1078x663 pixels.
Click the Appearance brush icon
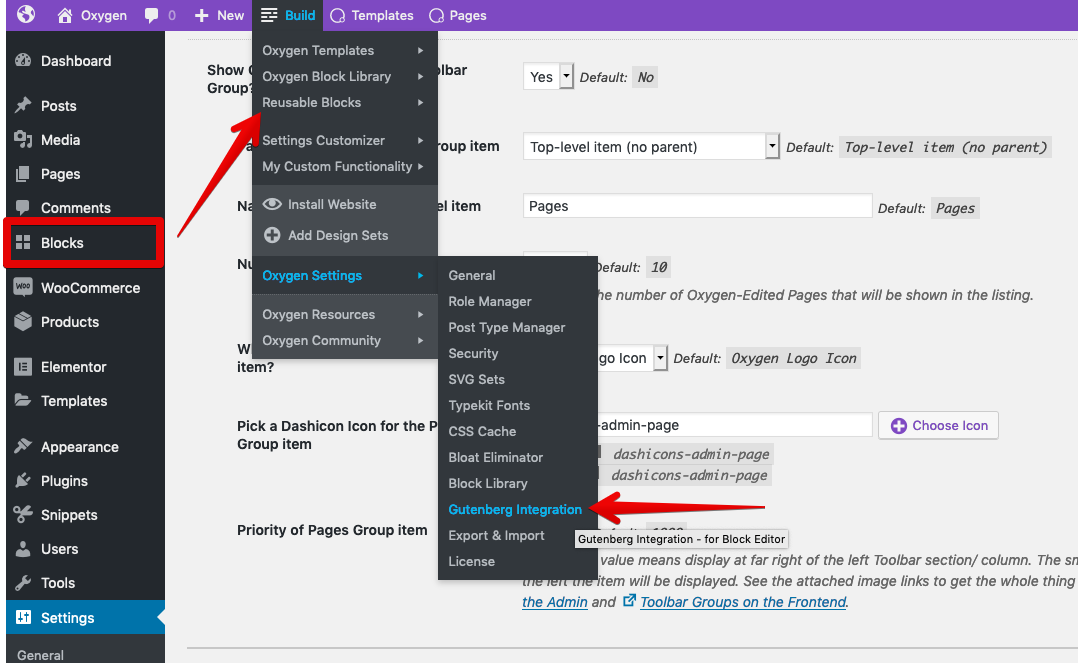point(23,446)
